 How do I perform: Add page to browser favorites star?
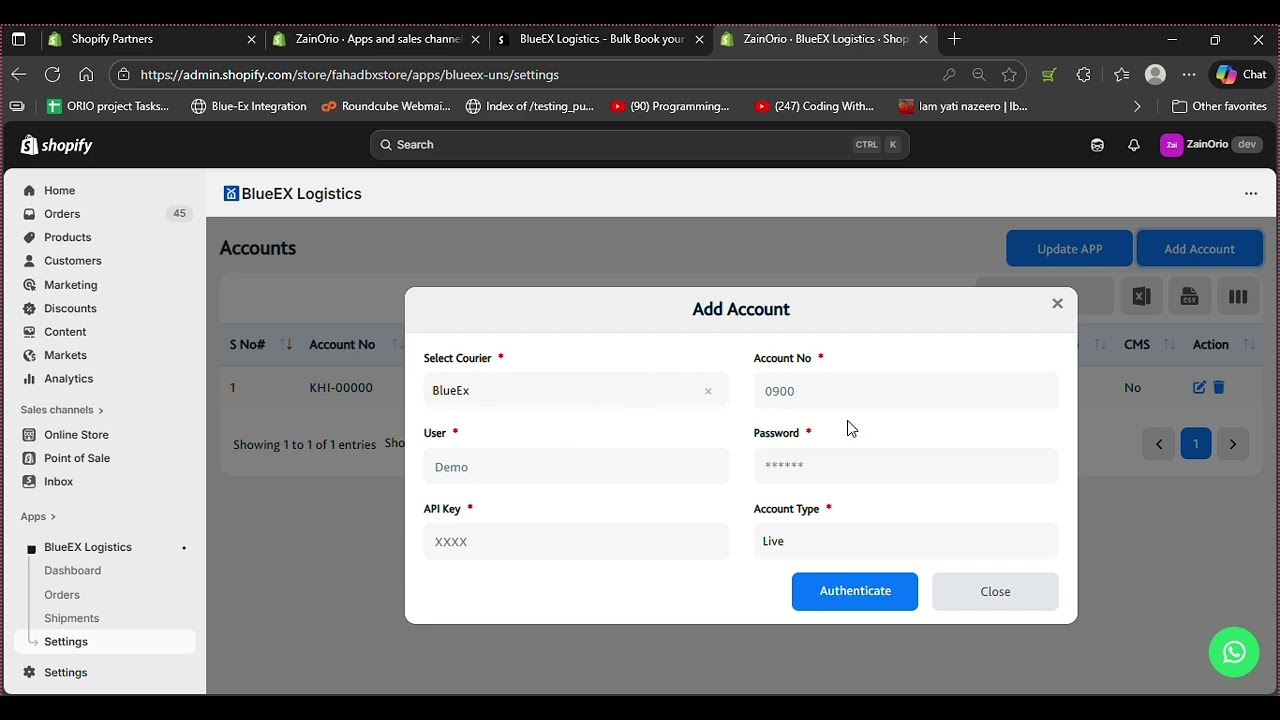click(1009, 74)
